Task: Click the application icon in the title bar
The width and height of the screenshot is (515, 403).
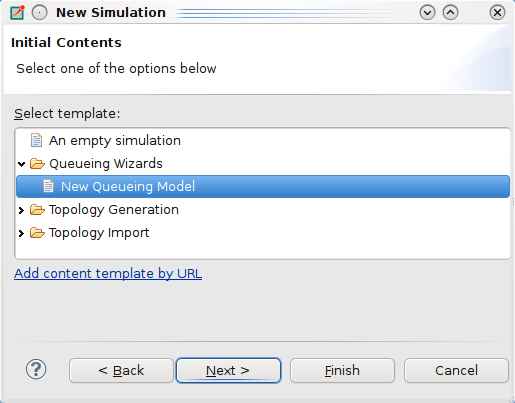Action: (17, 13)
